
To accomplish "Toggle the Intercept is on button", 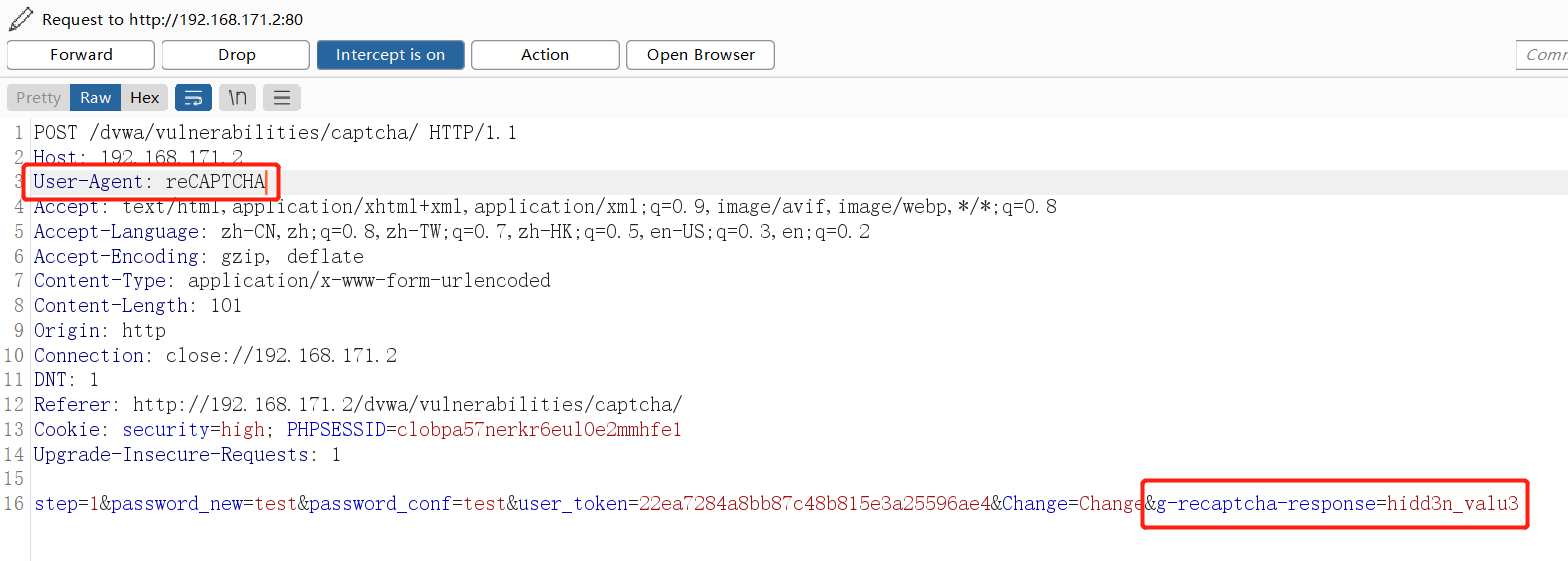I will [390, 55].
